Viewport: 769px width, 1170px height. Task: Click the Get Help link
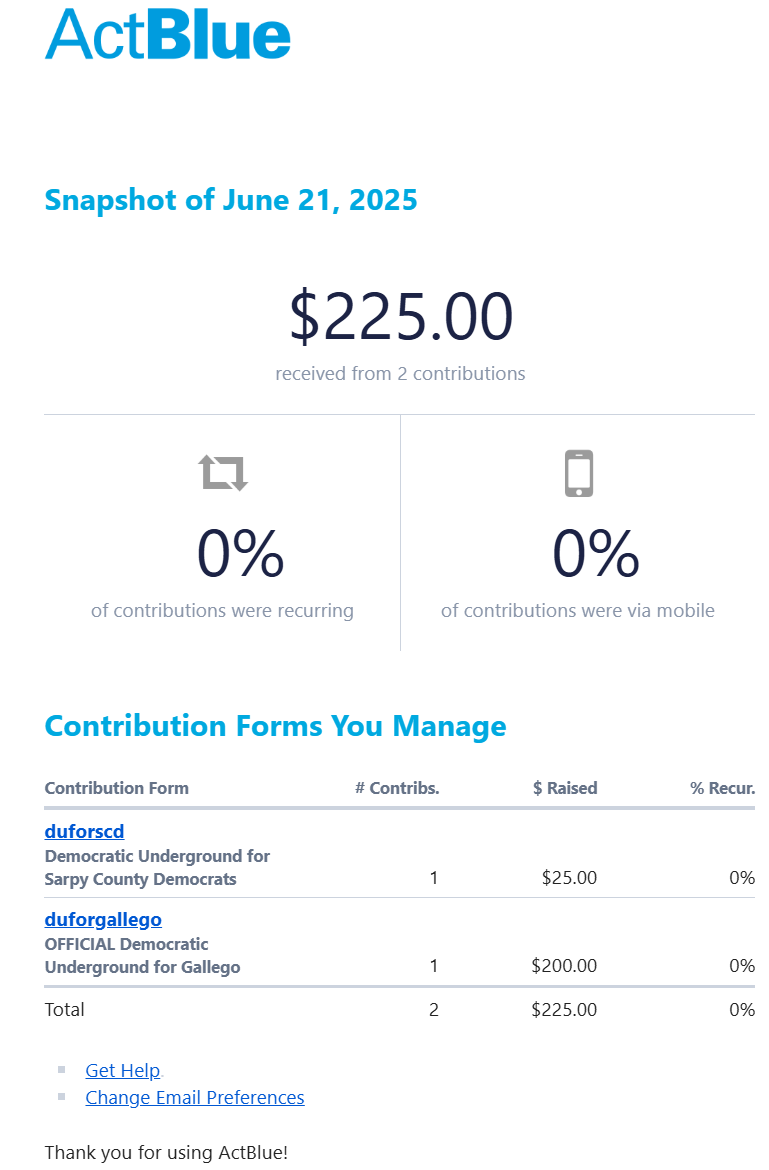pos(123,1070)
